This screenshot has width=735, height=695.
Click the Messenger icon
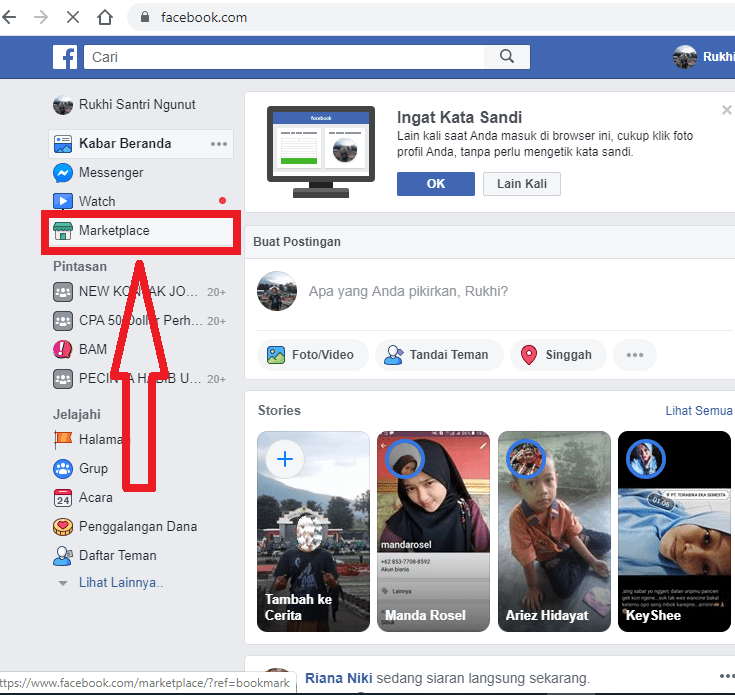click(63, 173)
